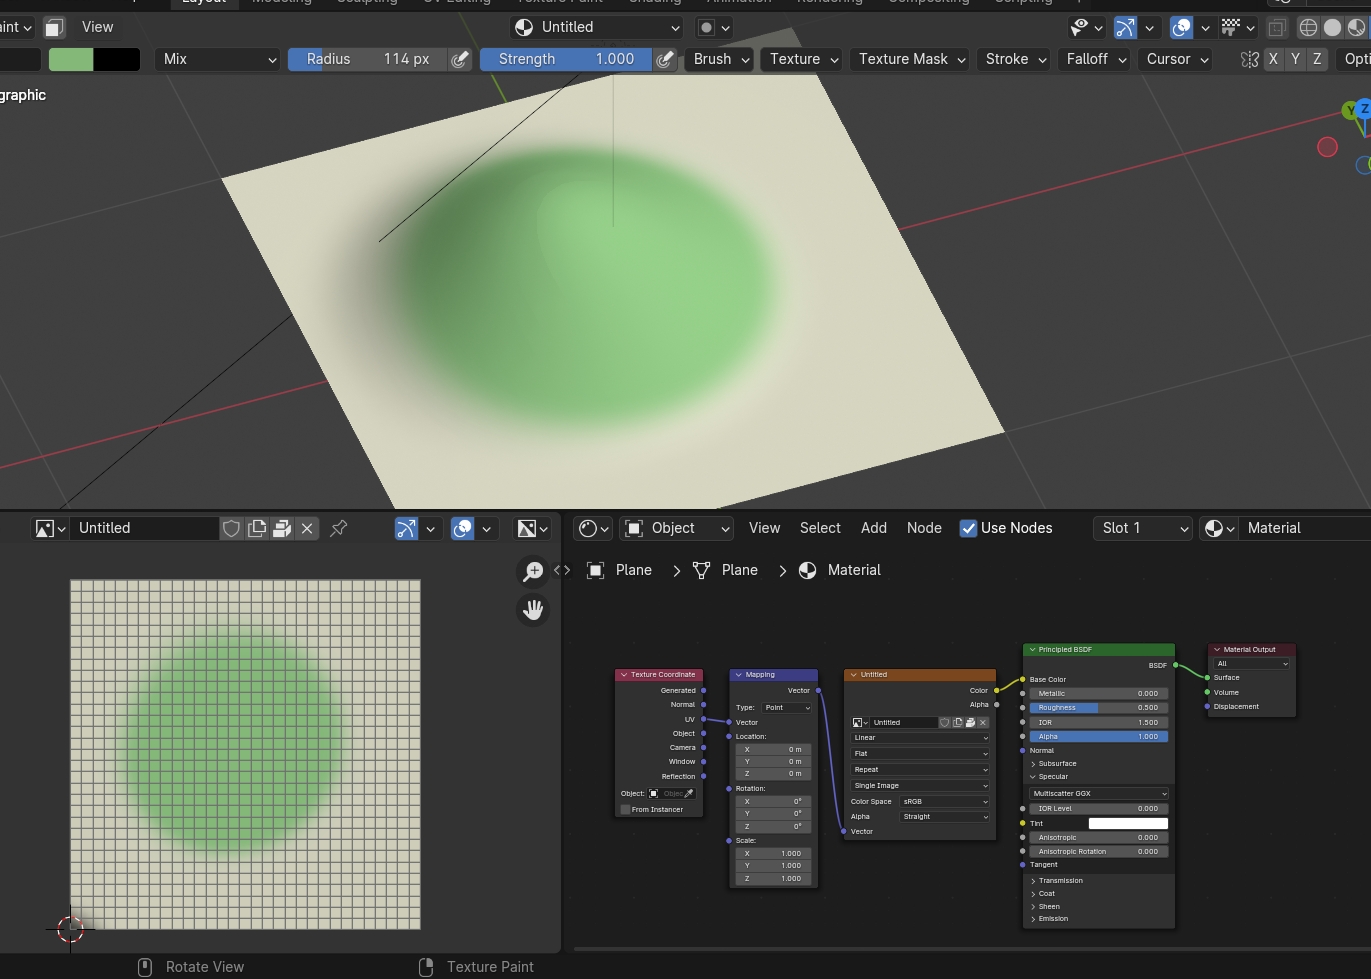
Task: Click the pack image icon in the image editor
Action: pyautogui.click(x=282, y=528)
